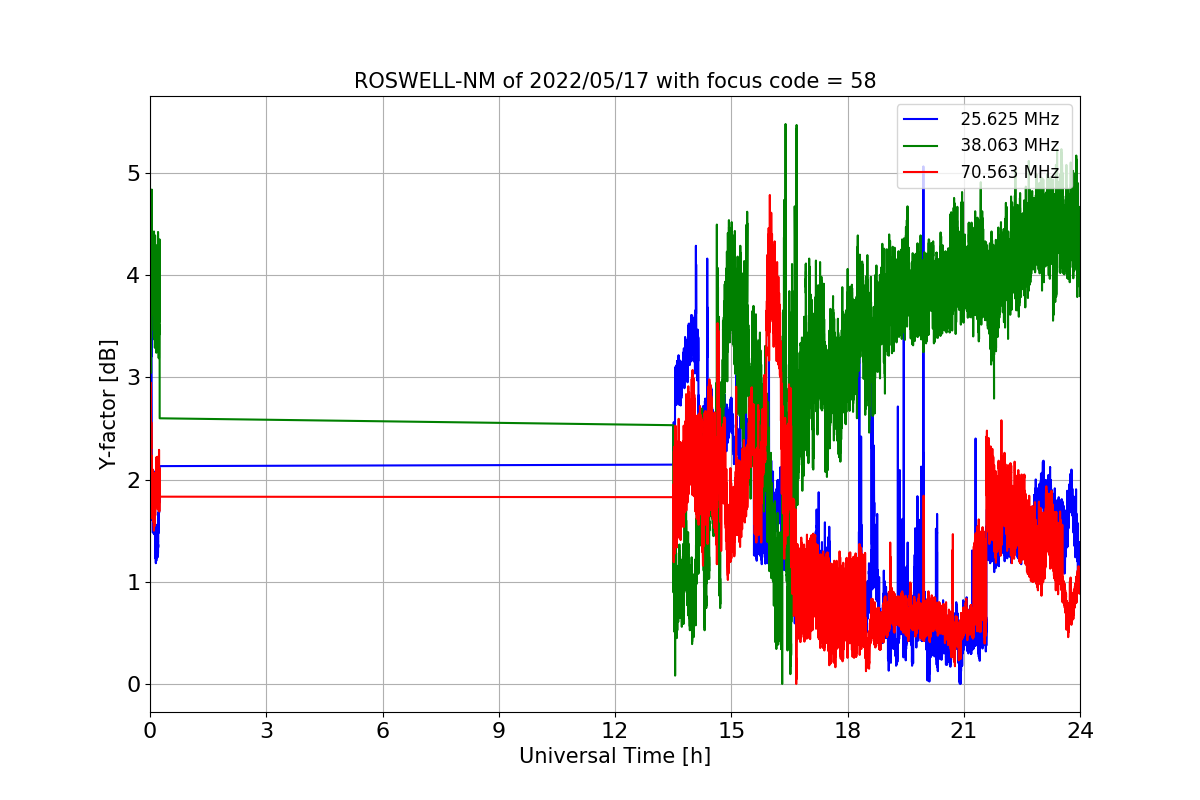The width and height of the screenshot is (1200, 800).
Task: Click the flat blue line segment near 2.1 dB
Action: coord(416,465)
